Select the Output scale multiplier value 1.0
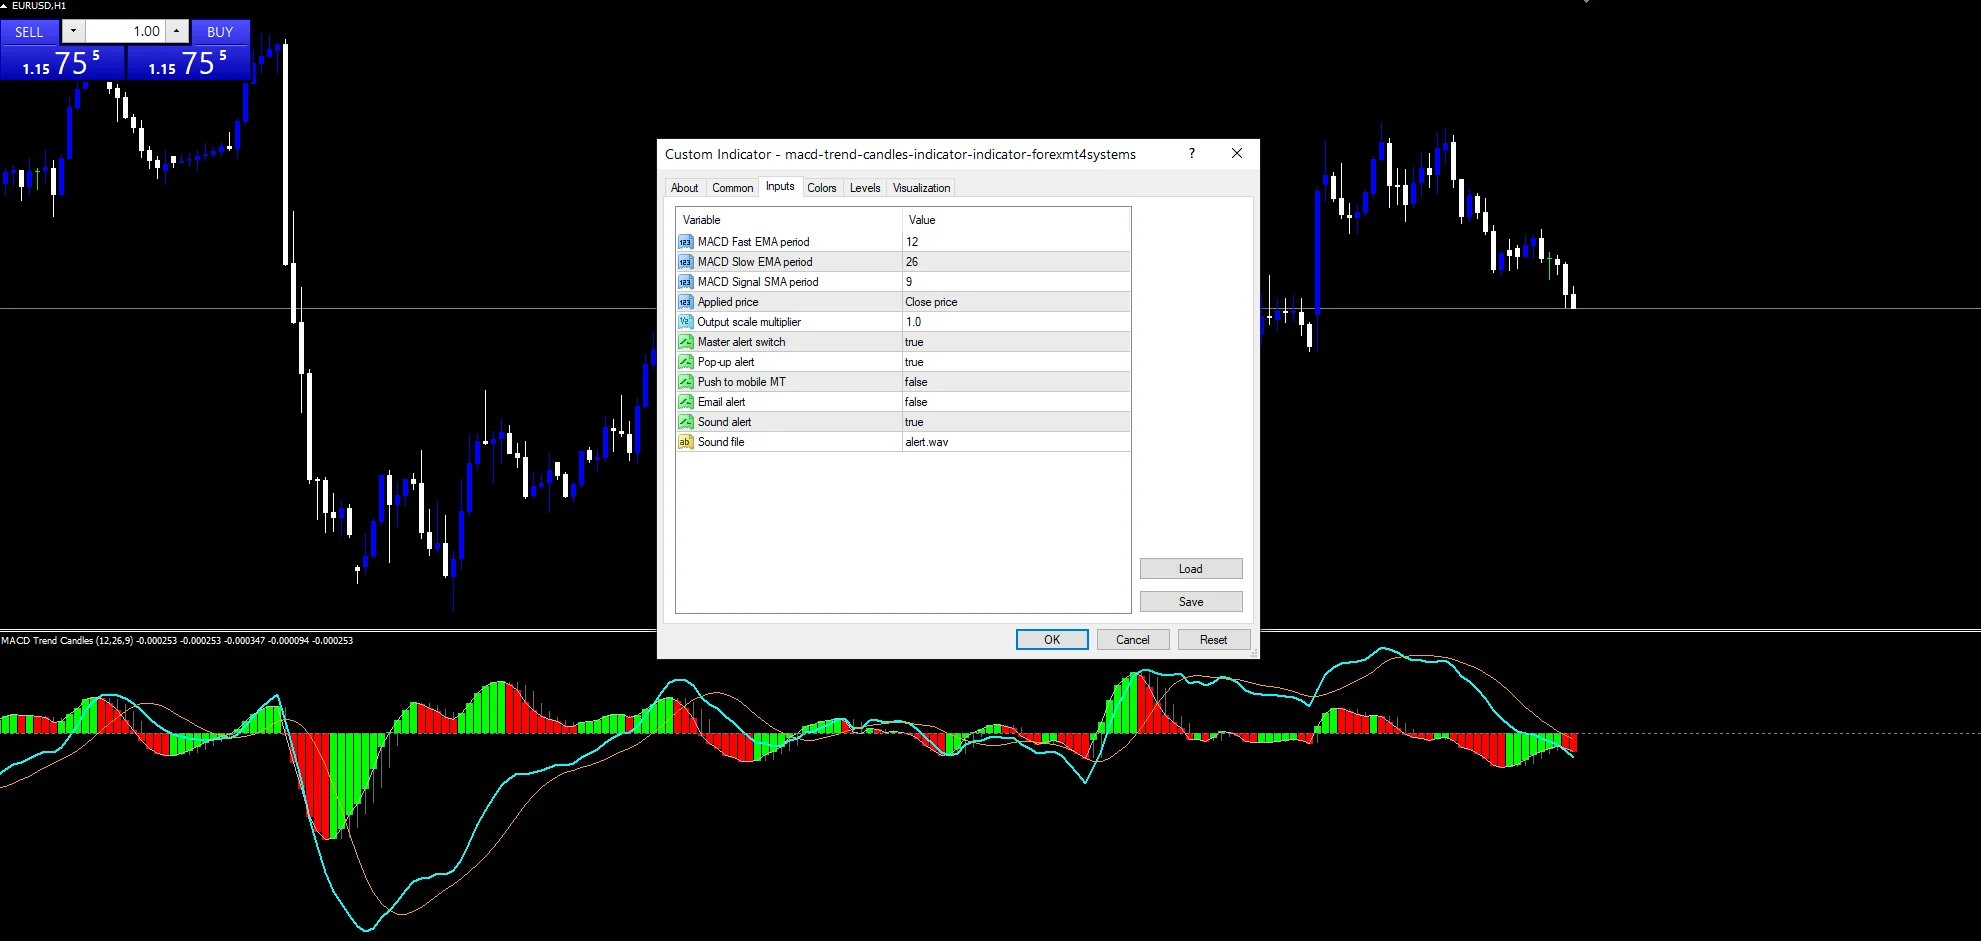1981x941 pixels. click(1016, 322)
